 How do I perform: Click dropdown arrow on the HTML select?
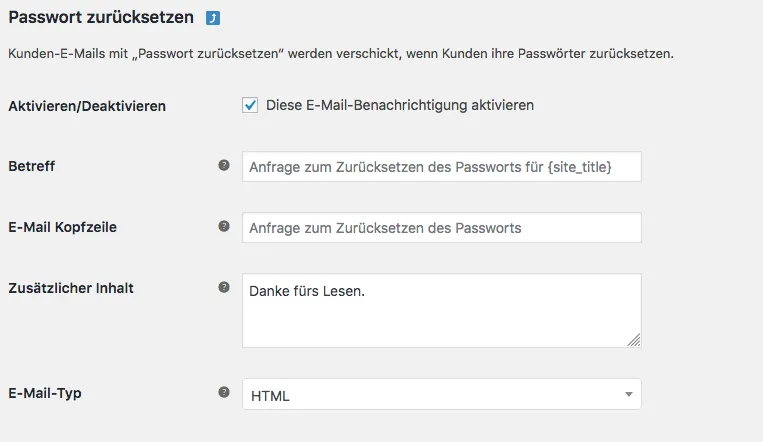click(x=629, y=394)
